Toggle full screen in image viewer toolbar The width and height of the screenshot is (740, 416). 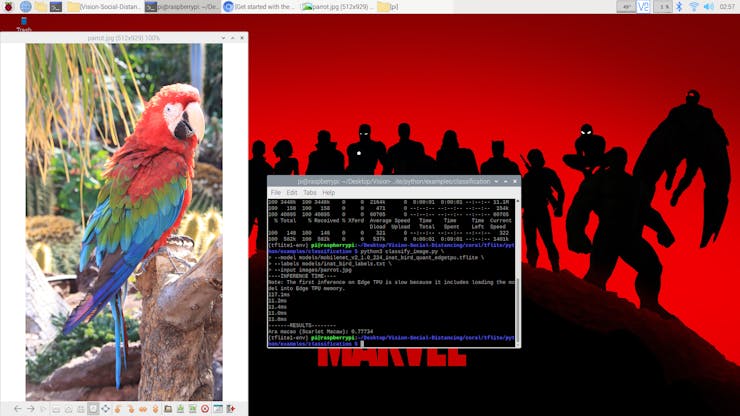[105, 408]
